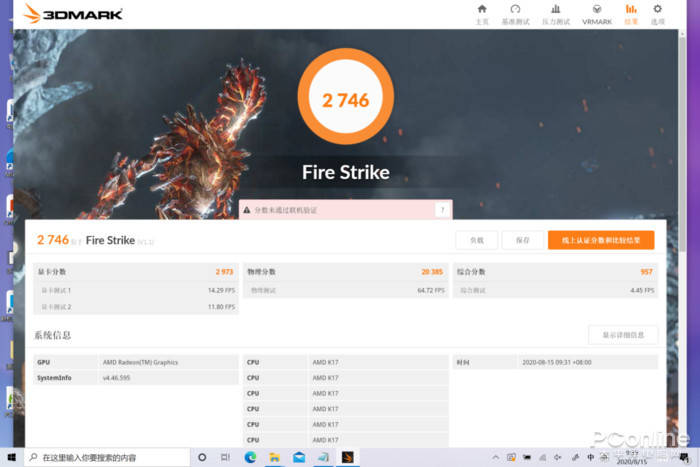
Task: Click the 3DMark logo in header
Action: (x=73, y=14)
